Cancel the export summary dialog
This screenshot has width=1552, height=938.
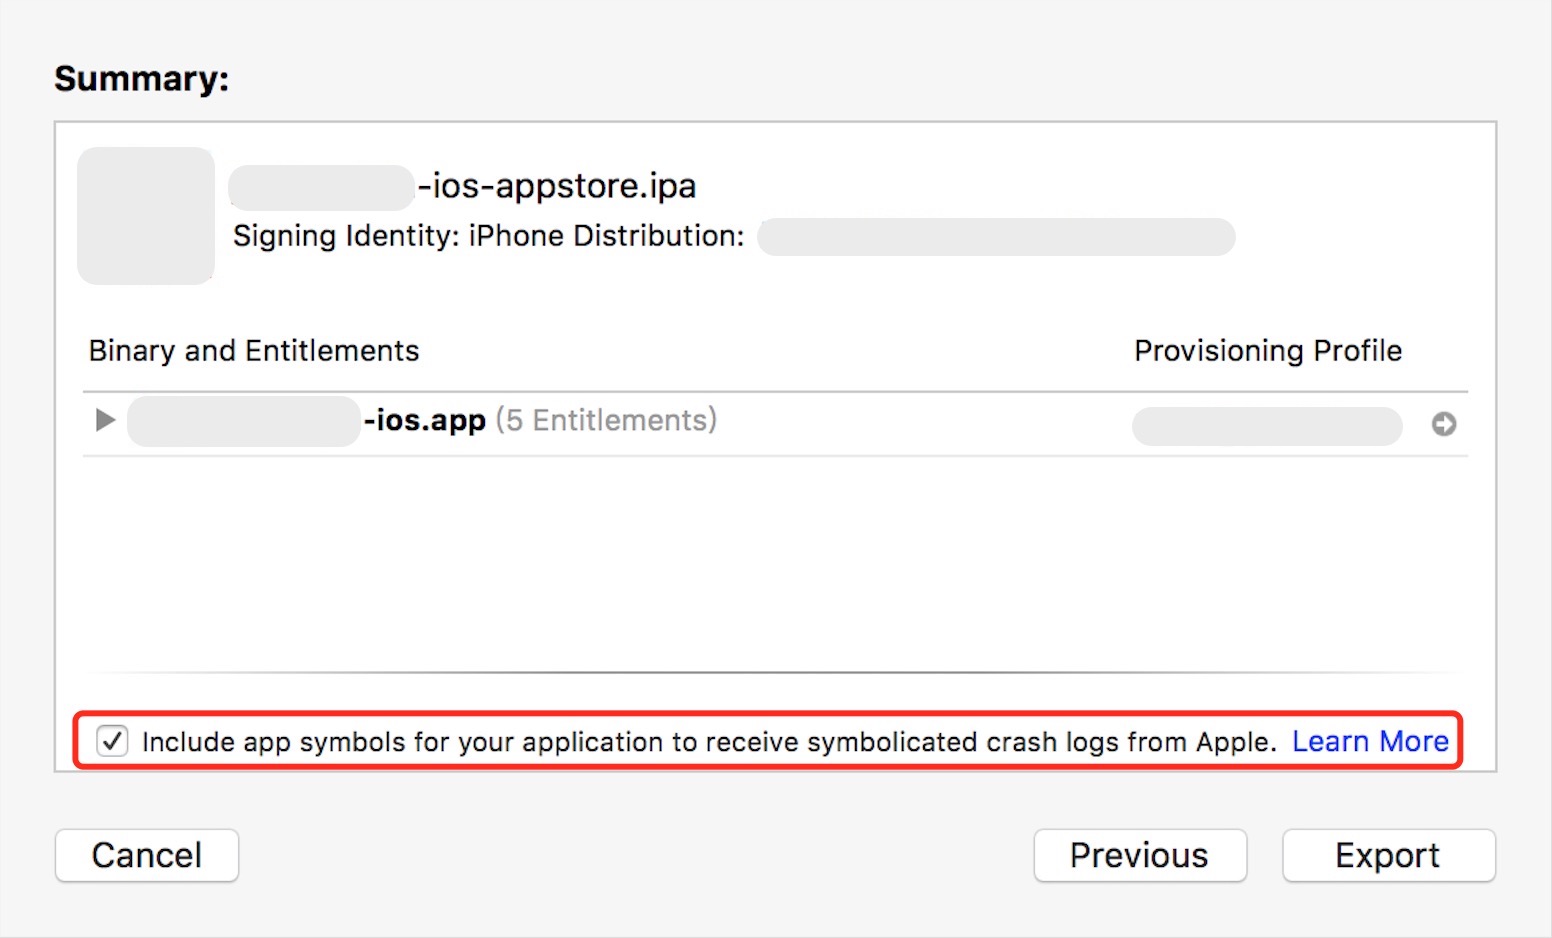(146, 855)
